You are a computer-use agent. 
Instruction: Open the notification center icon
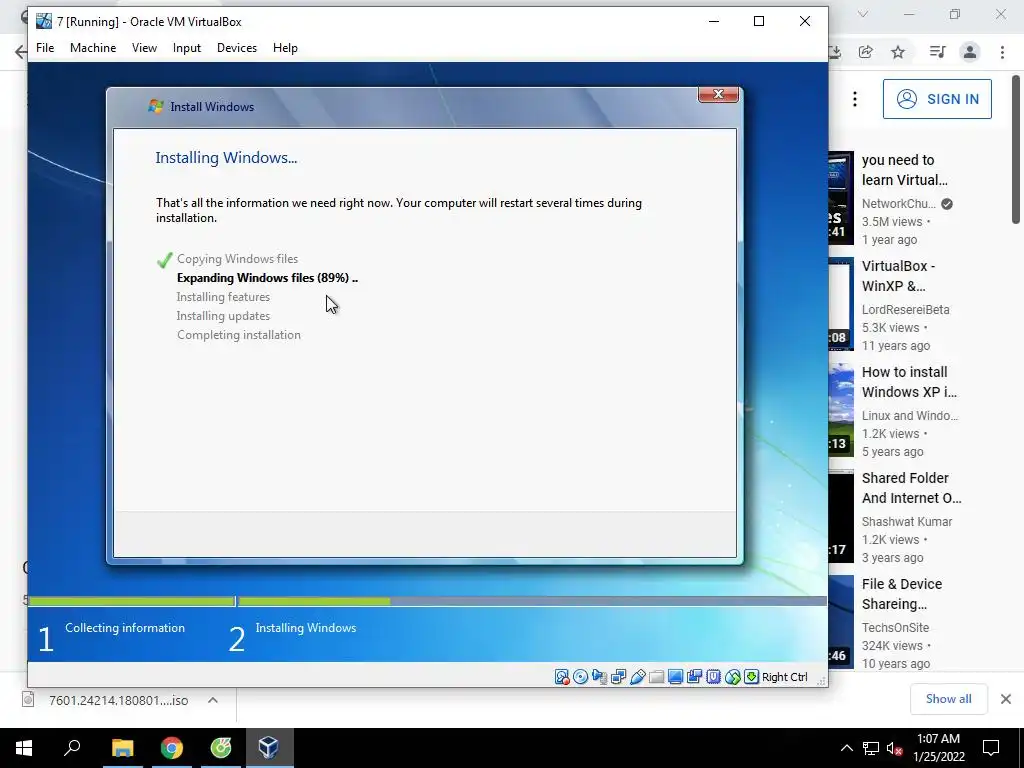(991, 748)
